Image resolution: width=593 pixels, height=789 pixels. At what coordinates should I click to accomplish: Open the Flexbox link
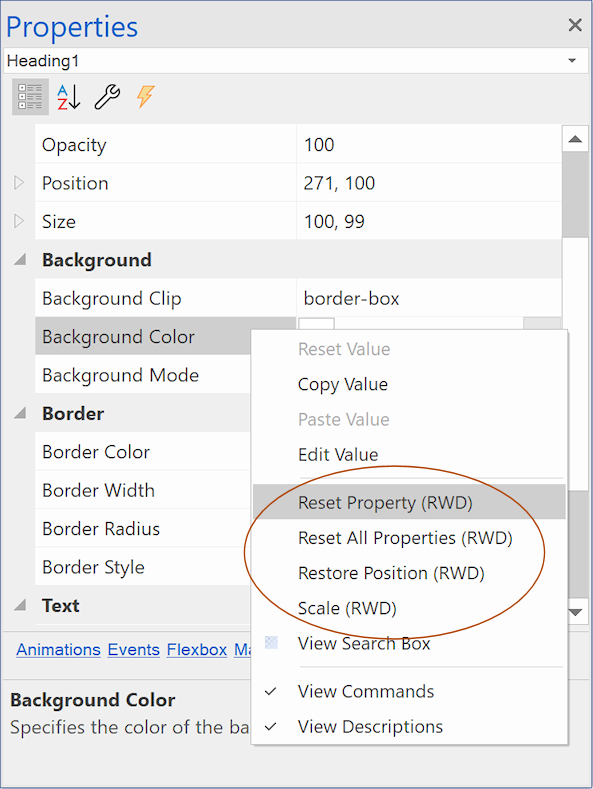pos(197,650)
